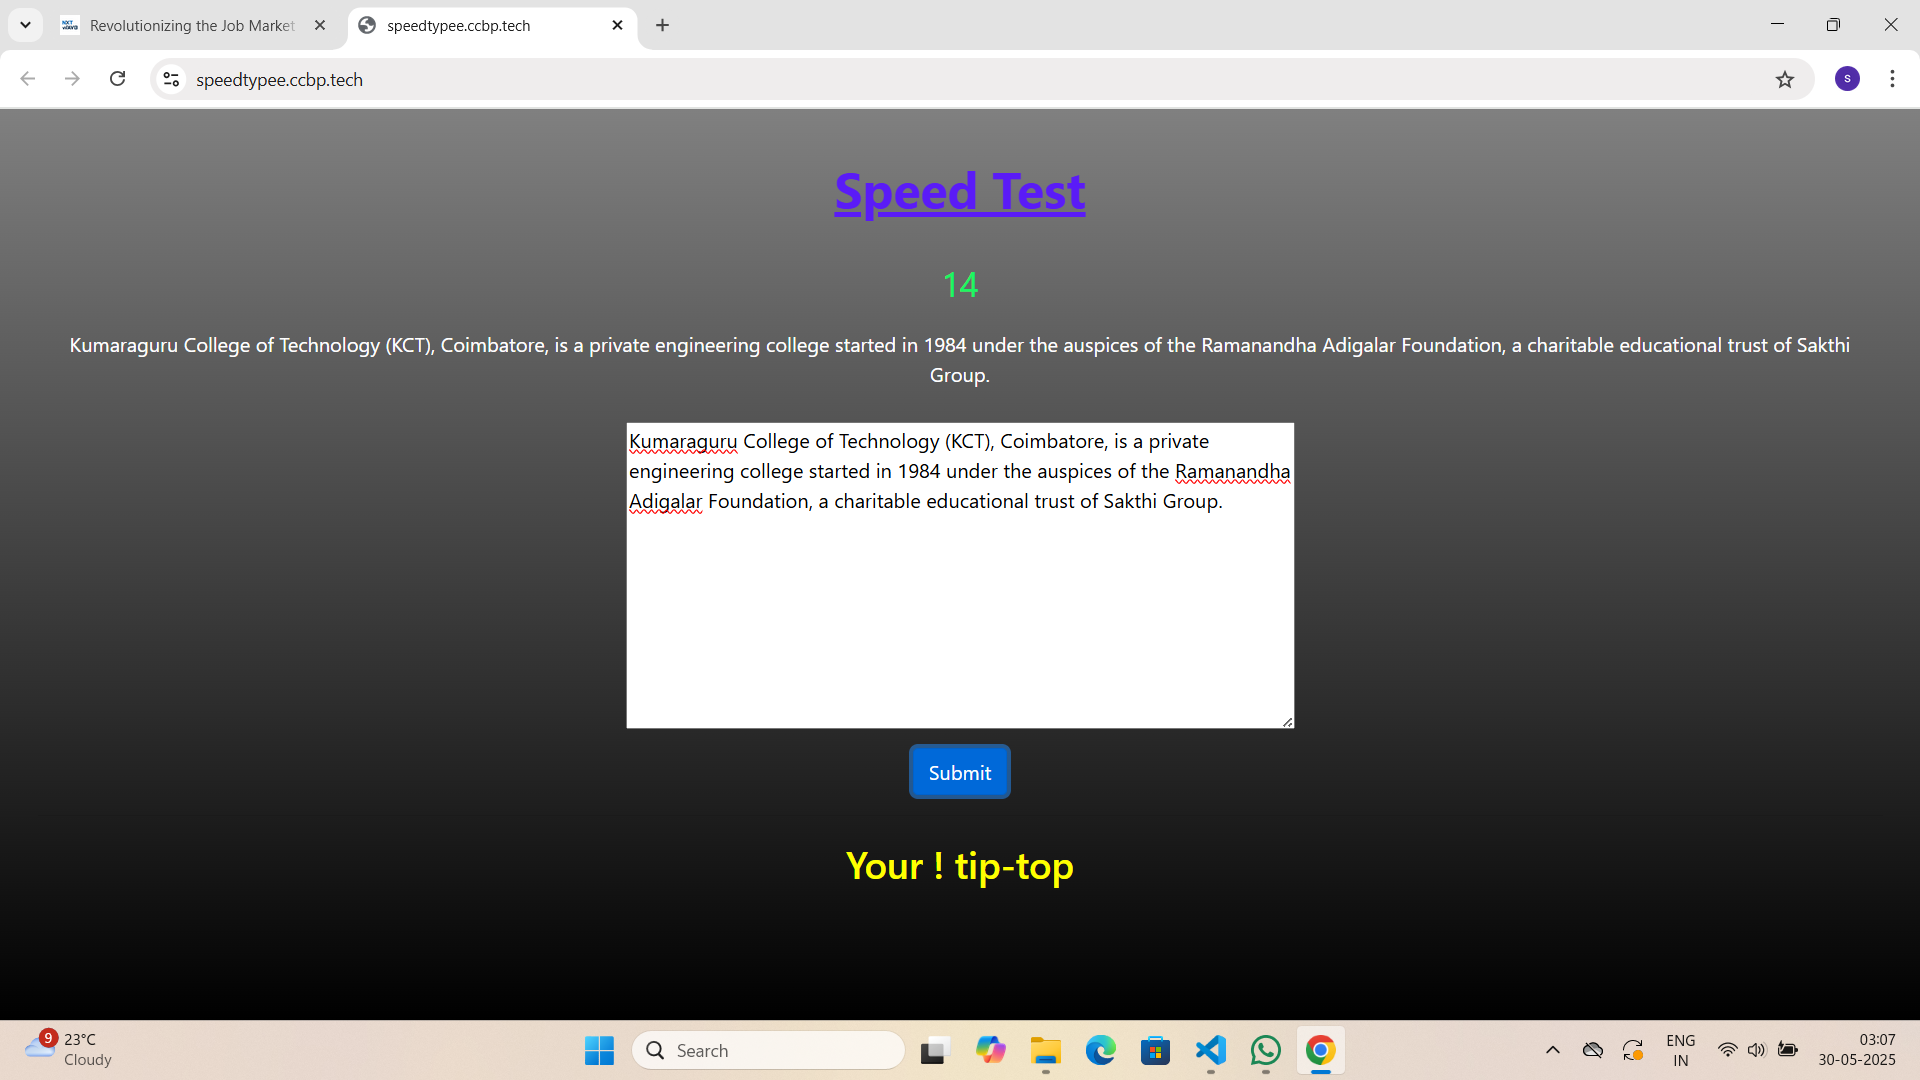Bookmark this page with star icon
The width and height of the screenshot is (1920, 1080).
point(1785,79)
